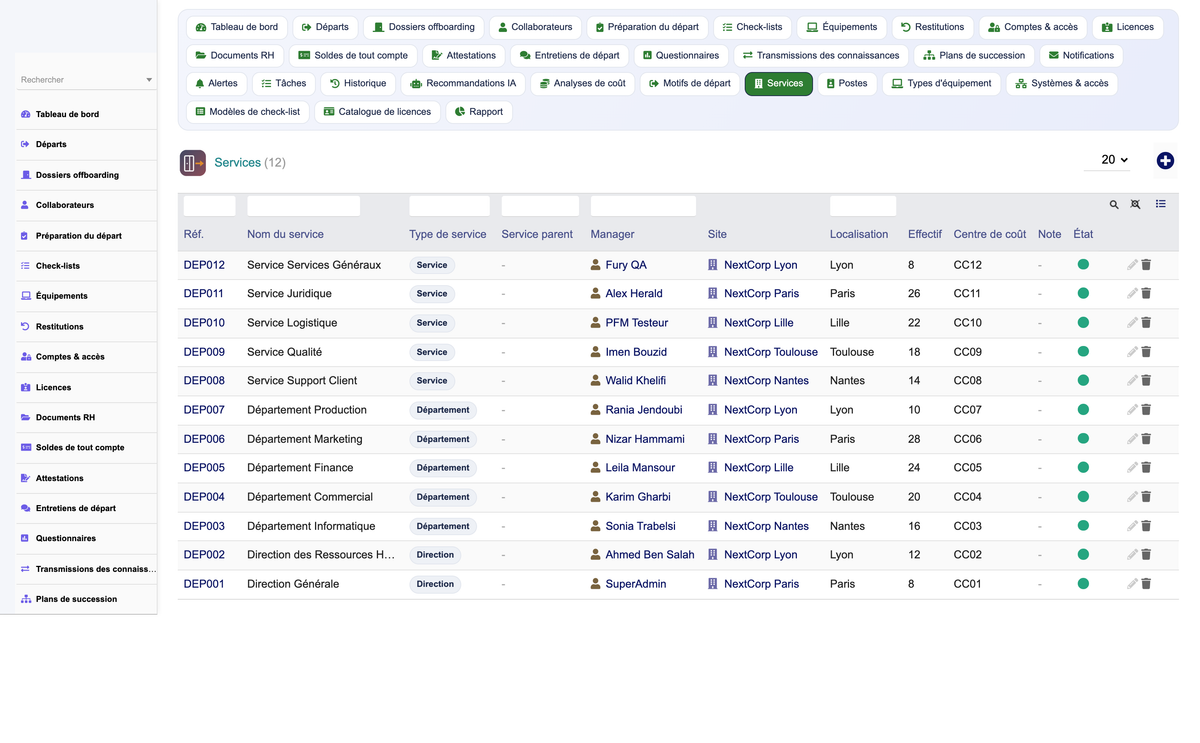The image size is (1200, 743).
Task: Select the Rapport tab
Action: (x=478, y=112)
